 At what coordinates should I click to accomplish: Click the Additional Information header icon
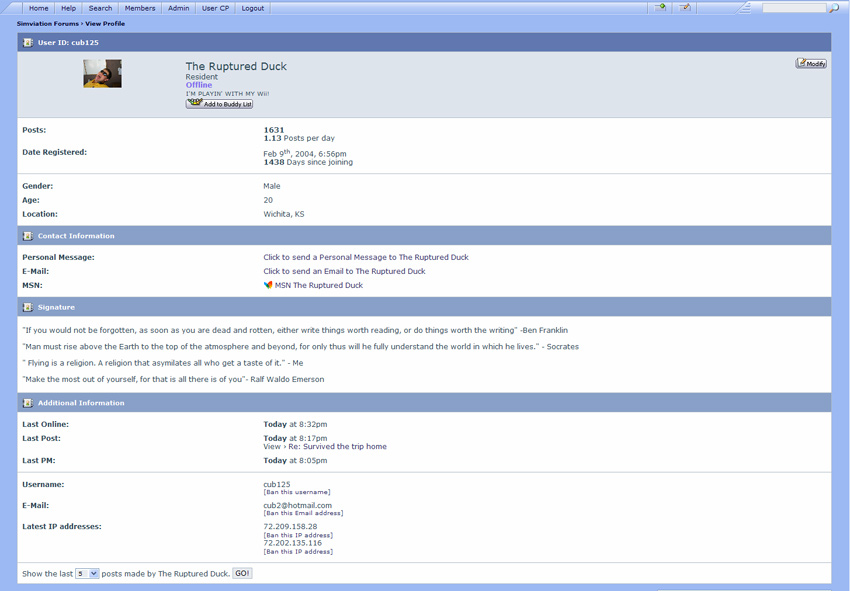27,403
